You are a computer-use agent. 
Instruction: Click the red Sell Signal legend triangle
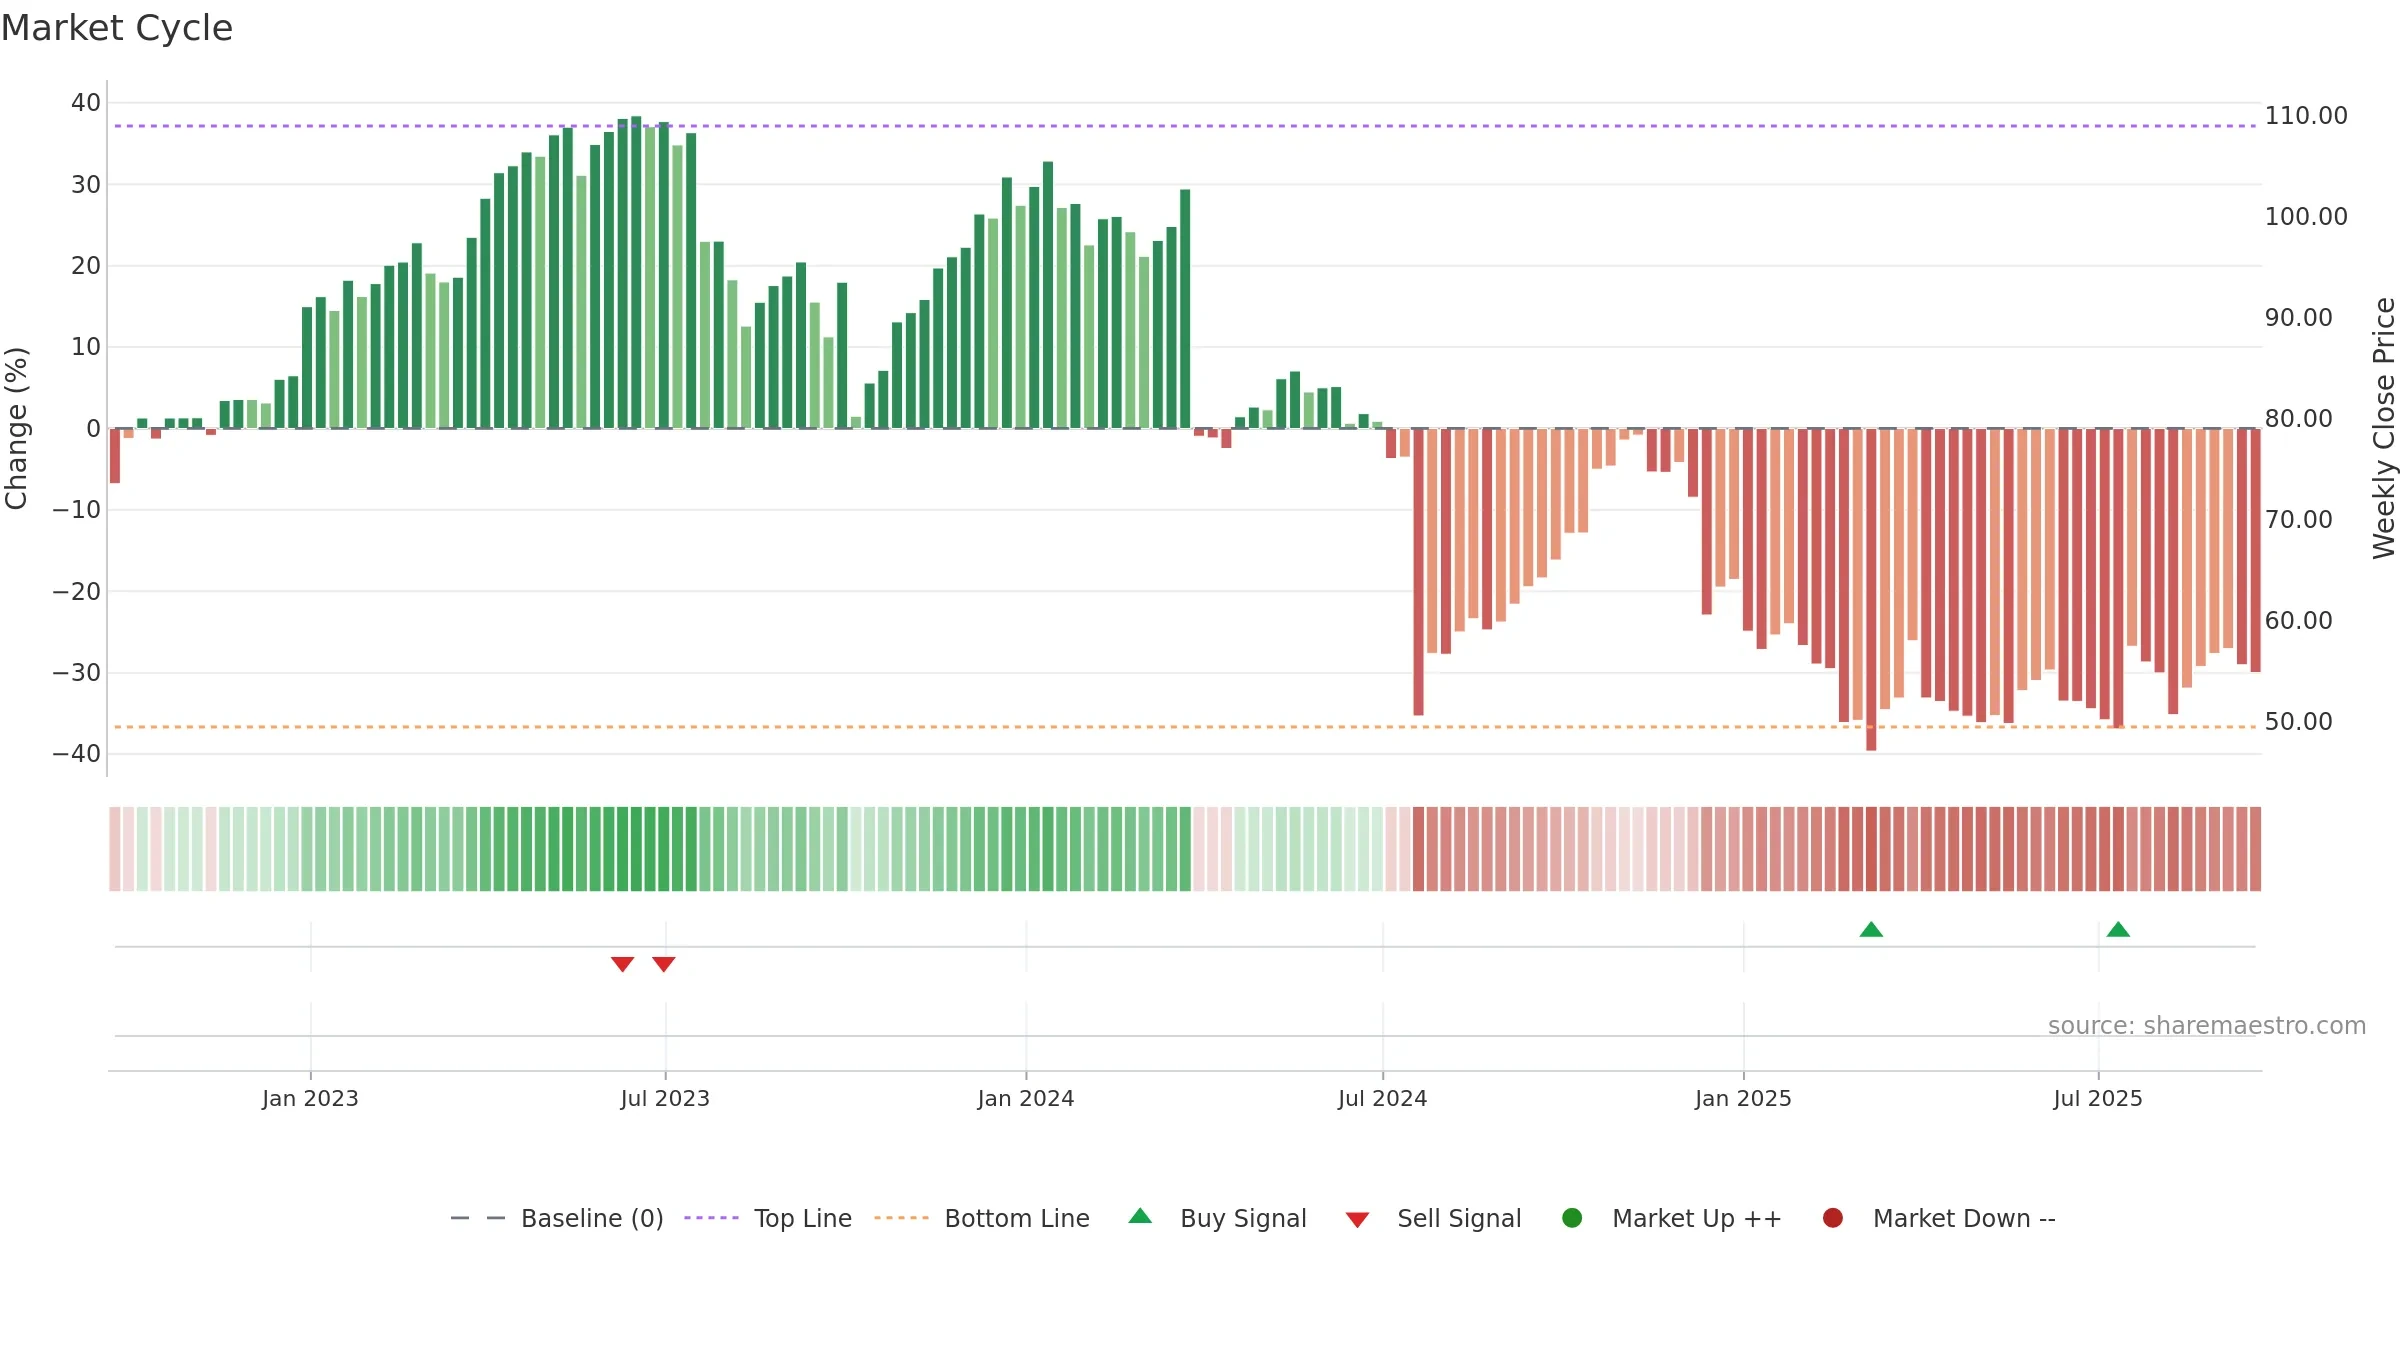(x=1357, y=1220)
